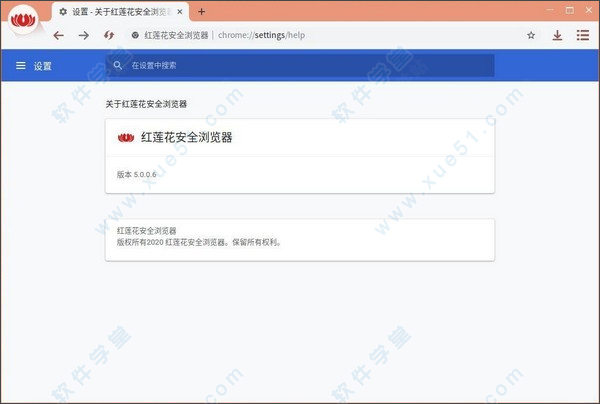Close the browser window
The image size is (600, 404).
[x=589, y=10]
